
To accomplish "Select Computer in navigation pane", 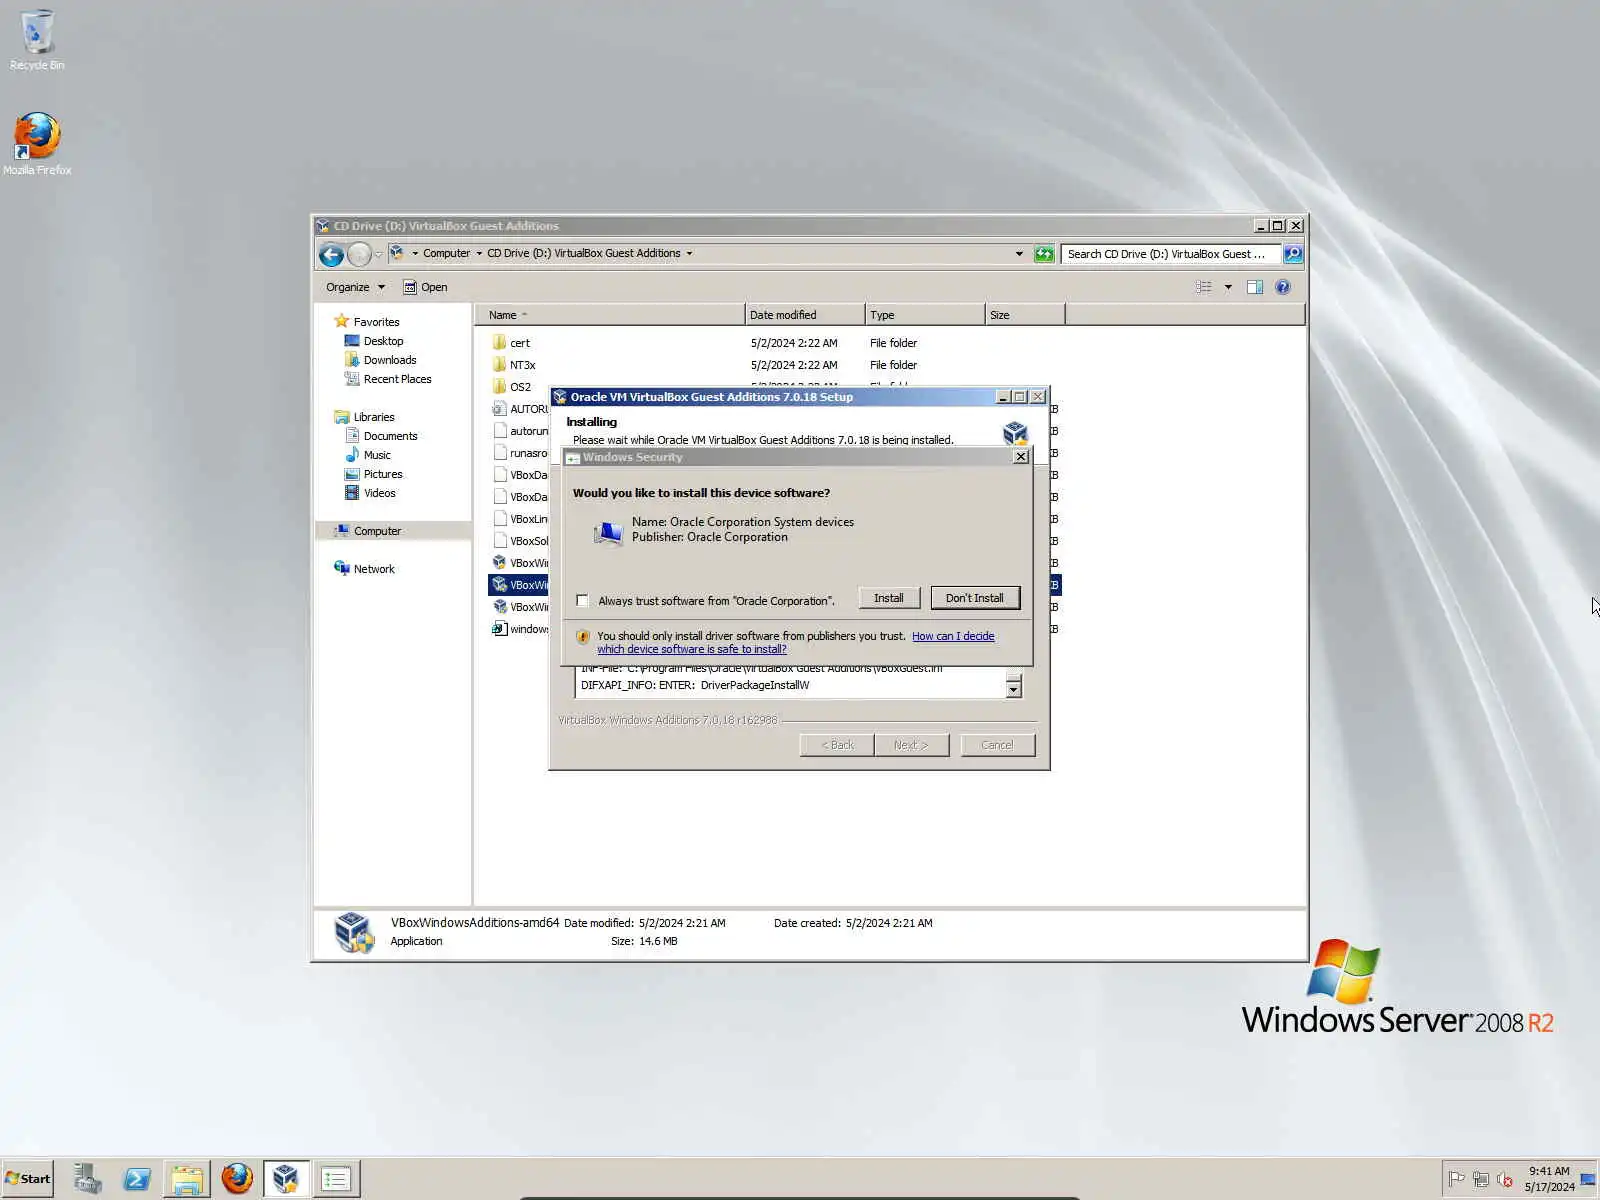I will [x=377, y=531].
